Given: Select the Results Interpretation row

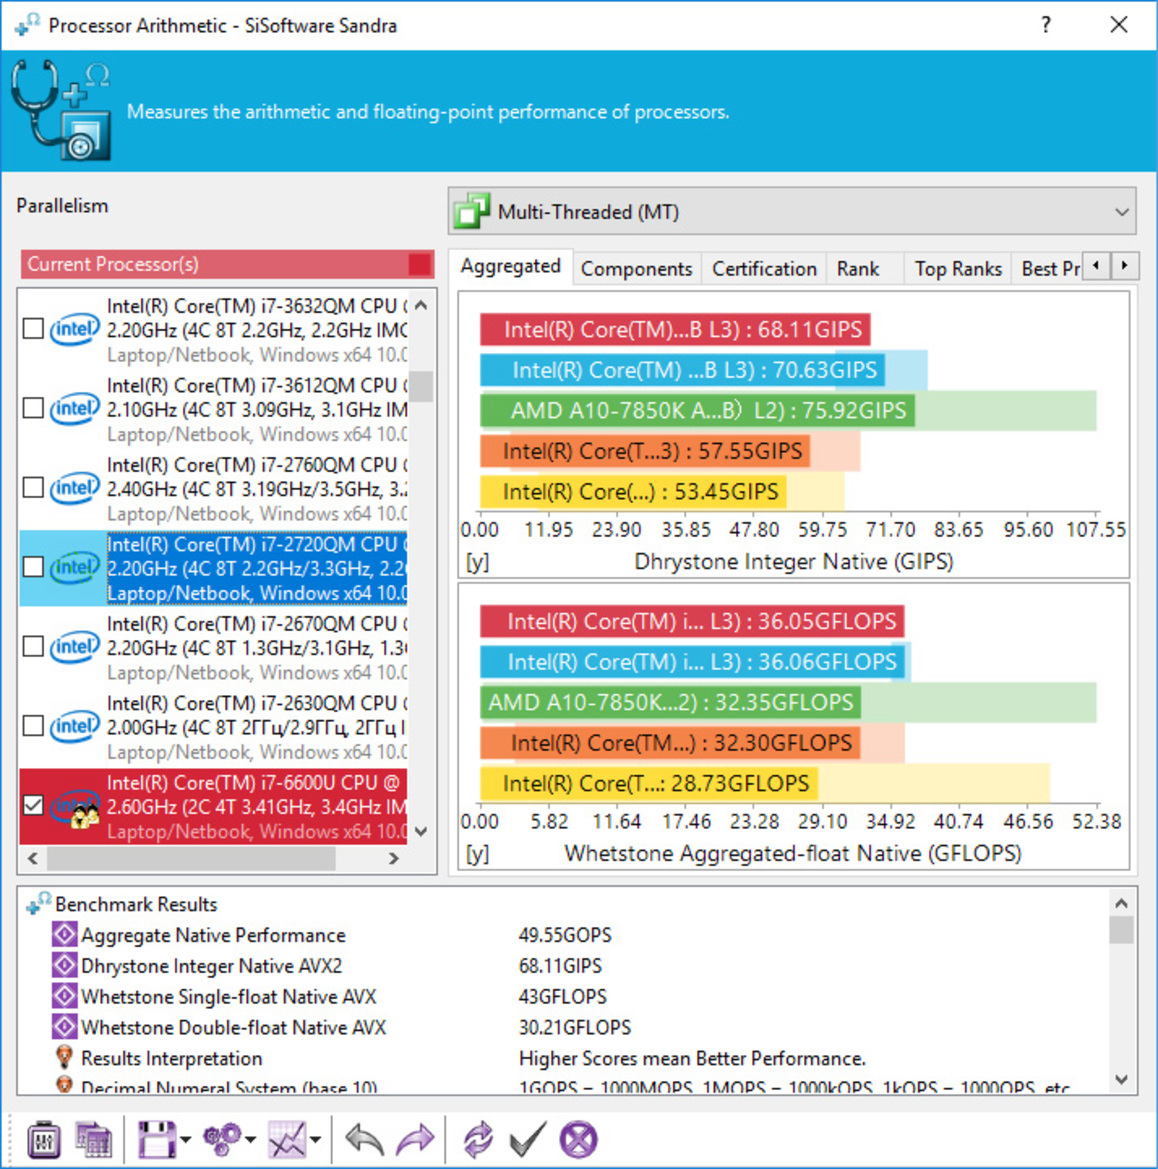Looking at the screenshot, I should pos(564,1057).
